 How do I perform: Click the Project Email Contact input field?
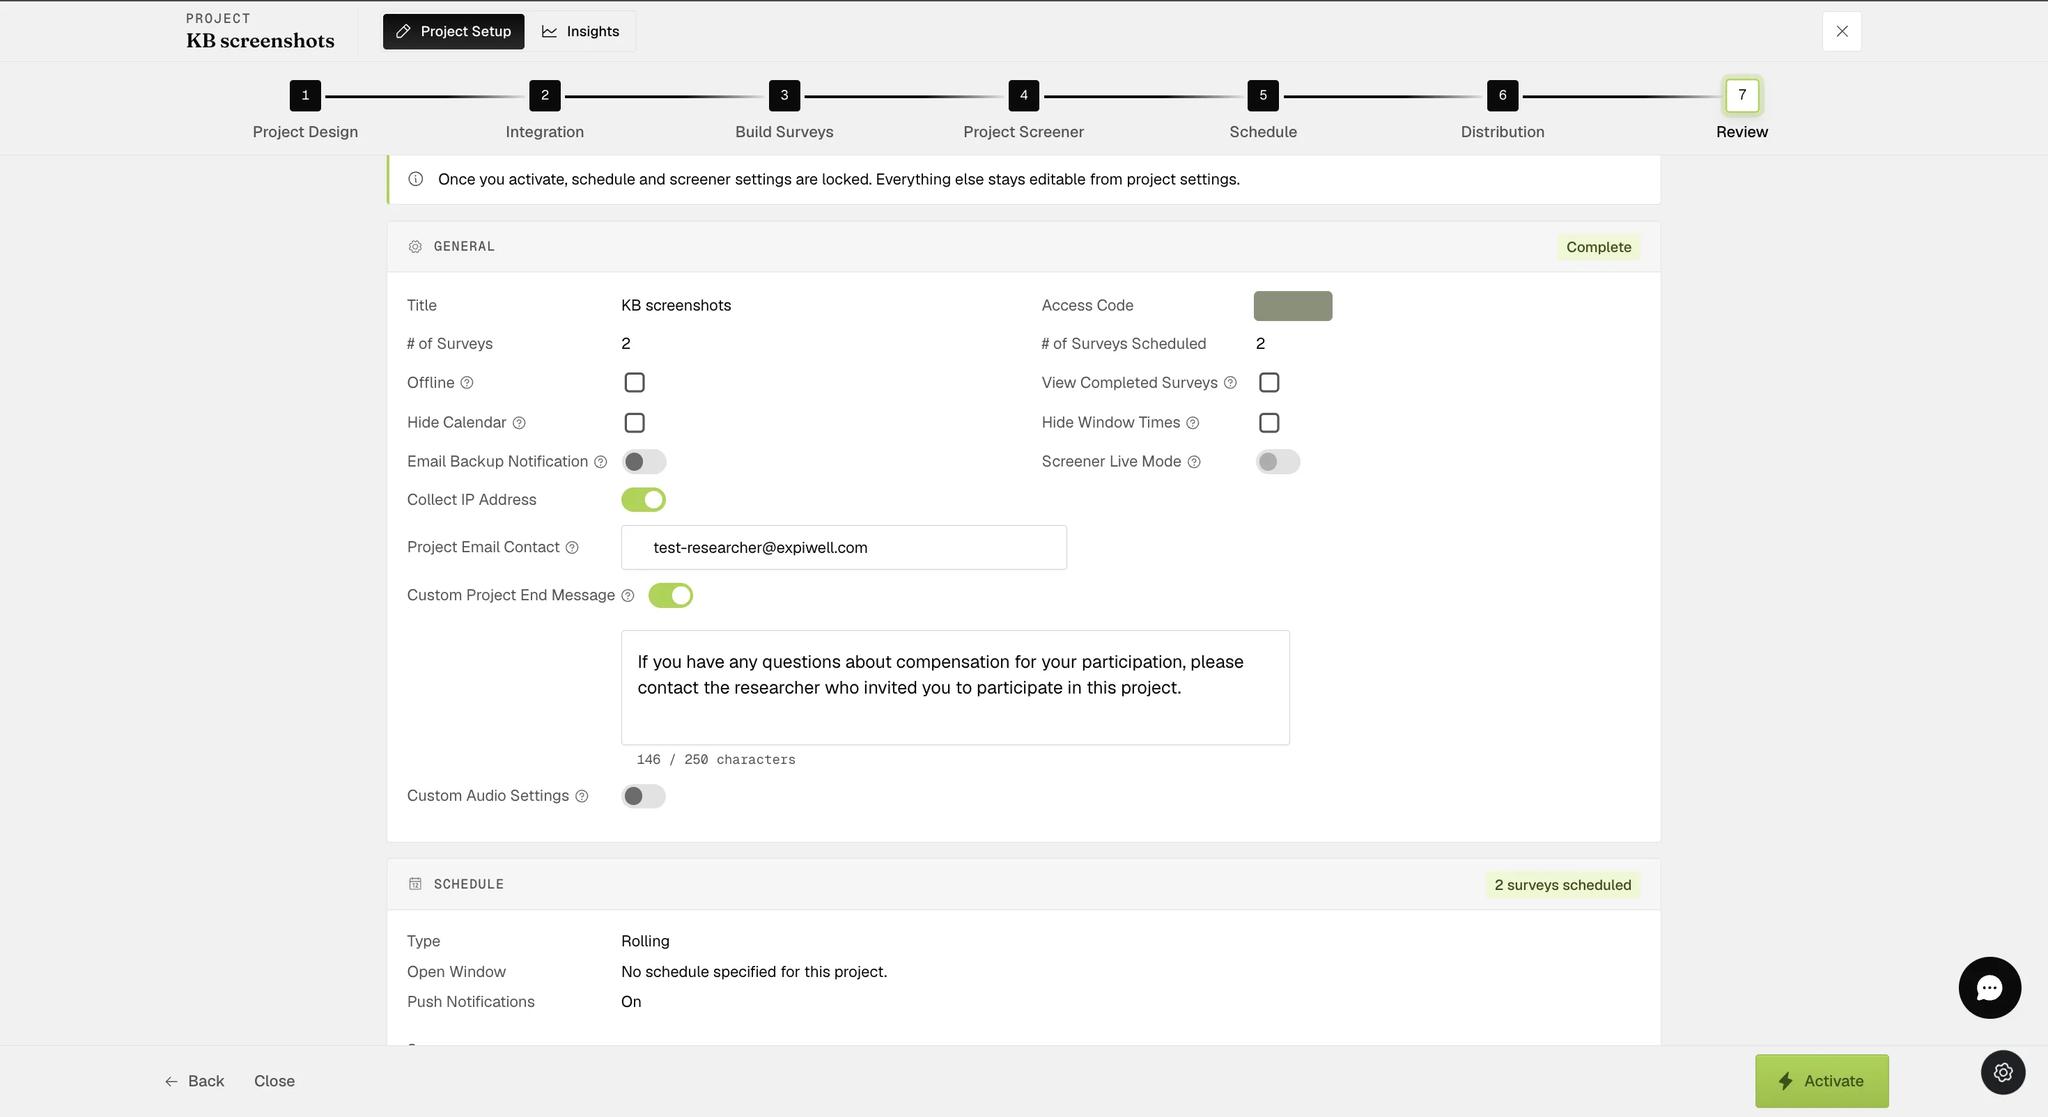[843, 547]
